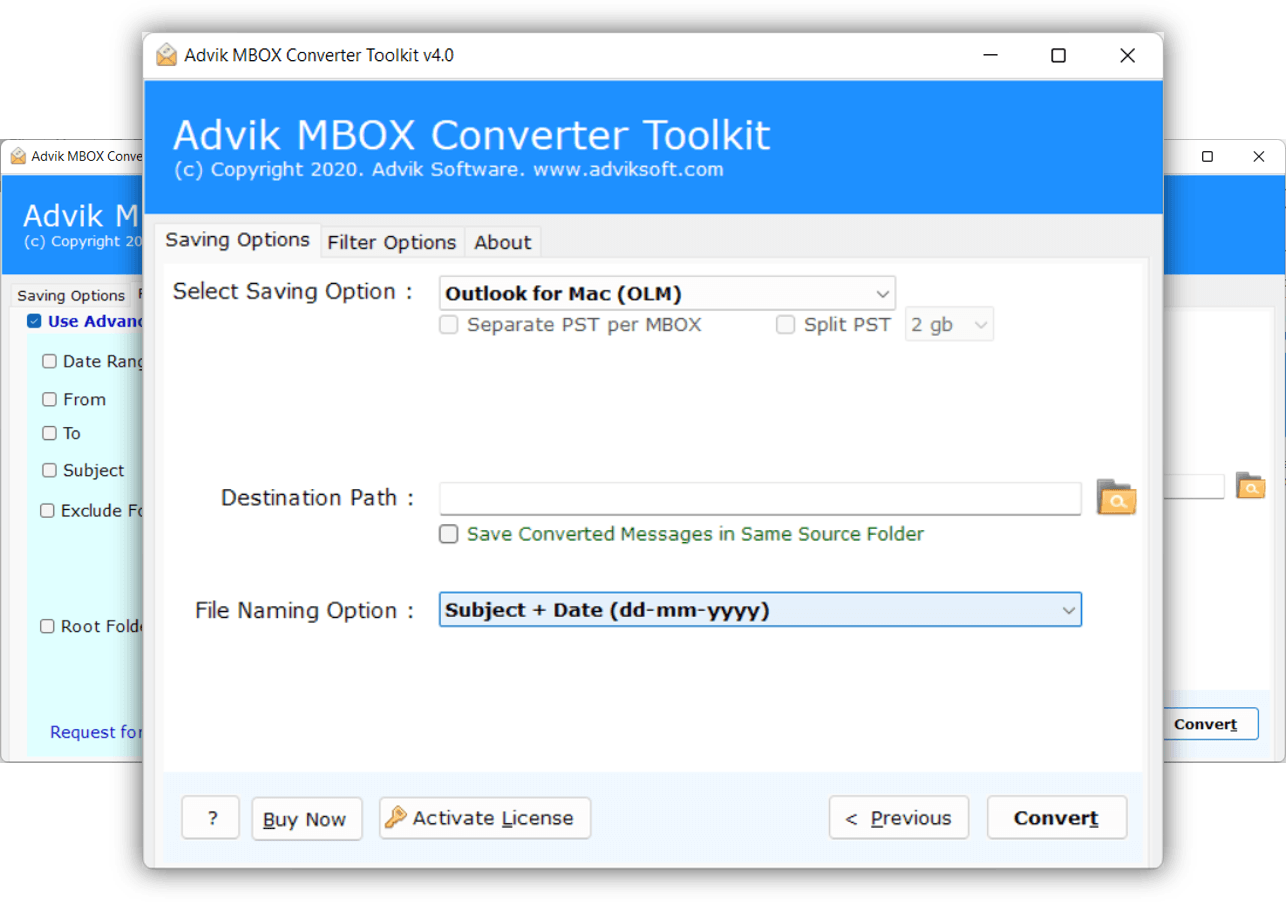
Task: Open the About tab
Action: [x=503, y=242]
